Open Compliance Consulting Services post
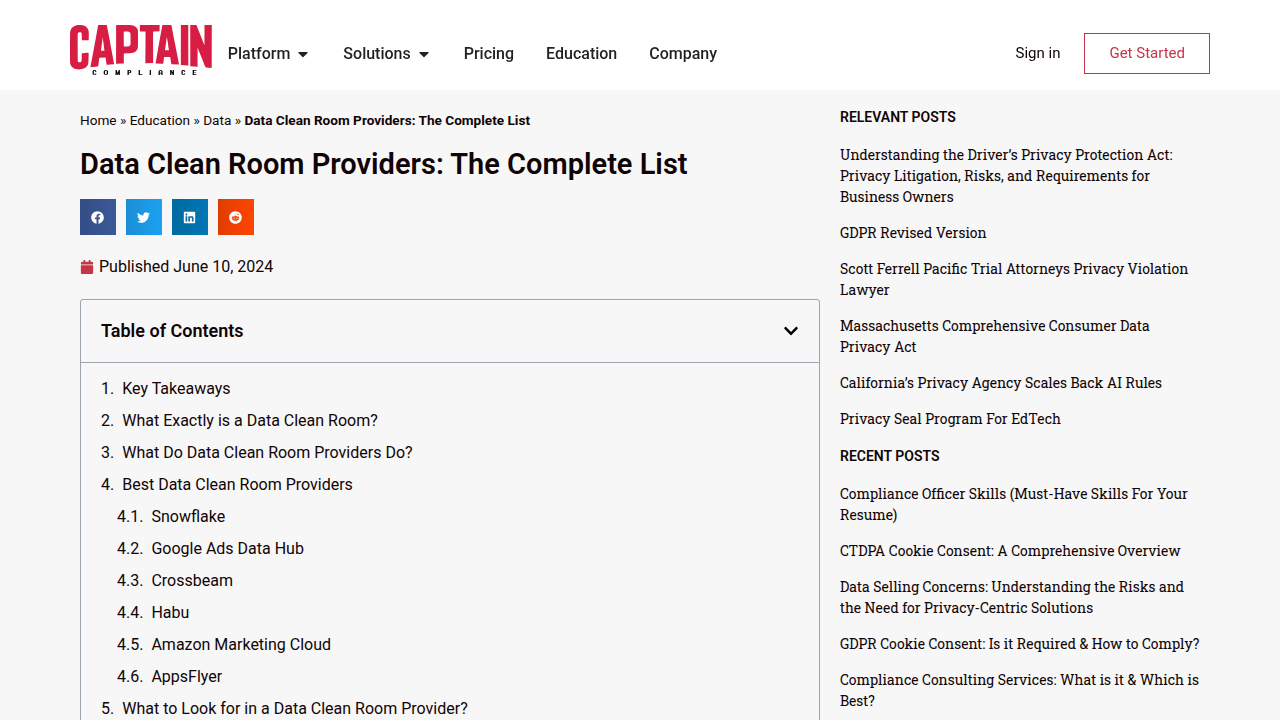Screen dimensions: 1280x720 coord(1019,690)
